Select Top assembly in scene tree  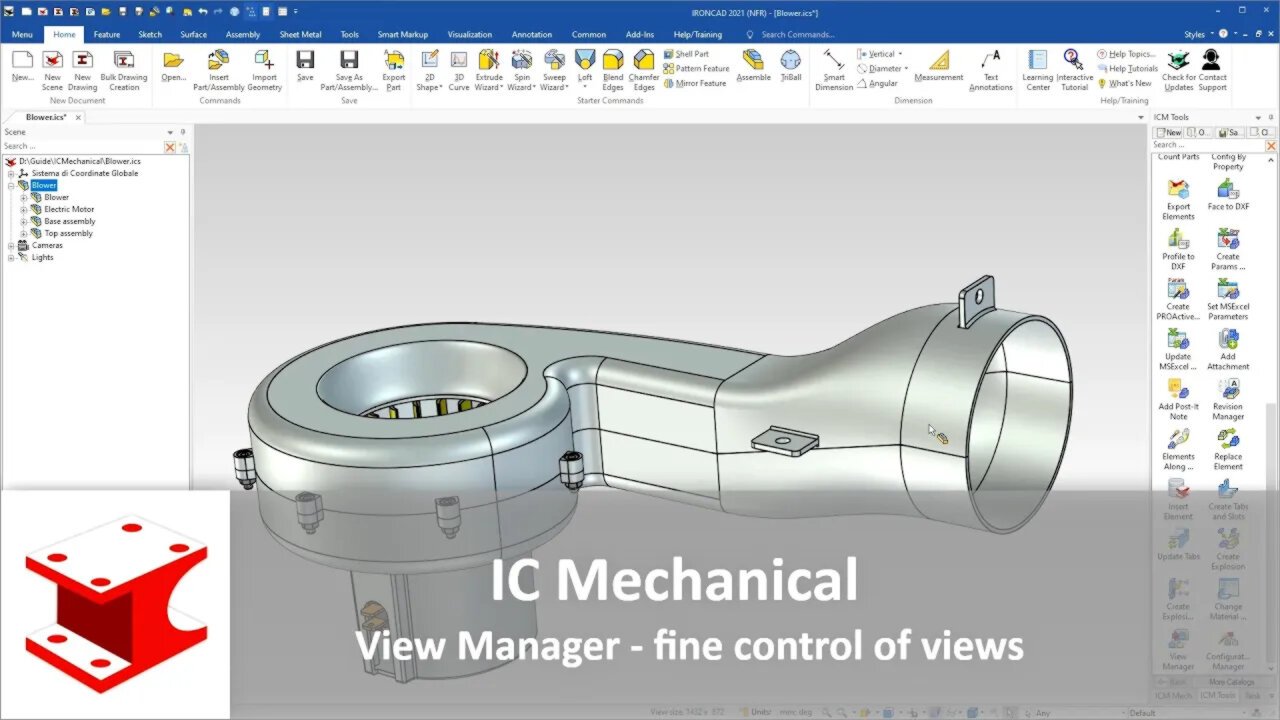pos(68,234)
